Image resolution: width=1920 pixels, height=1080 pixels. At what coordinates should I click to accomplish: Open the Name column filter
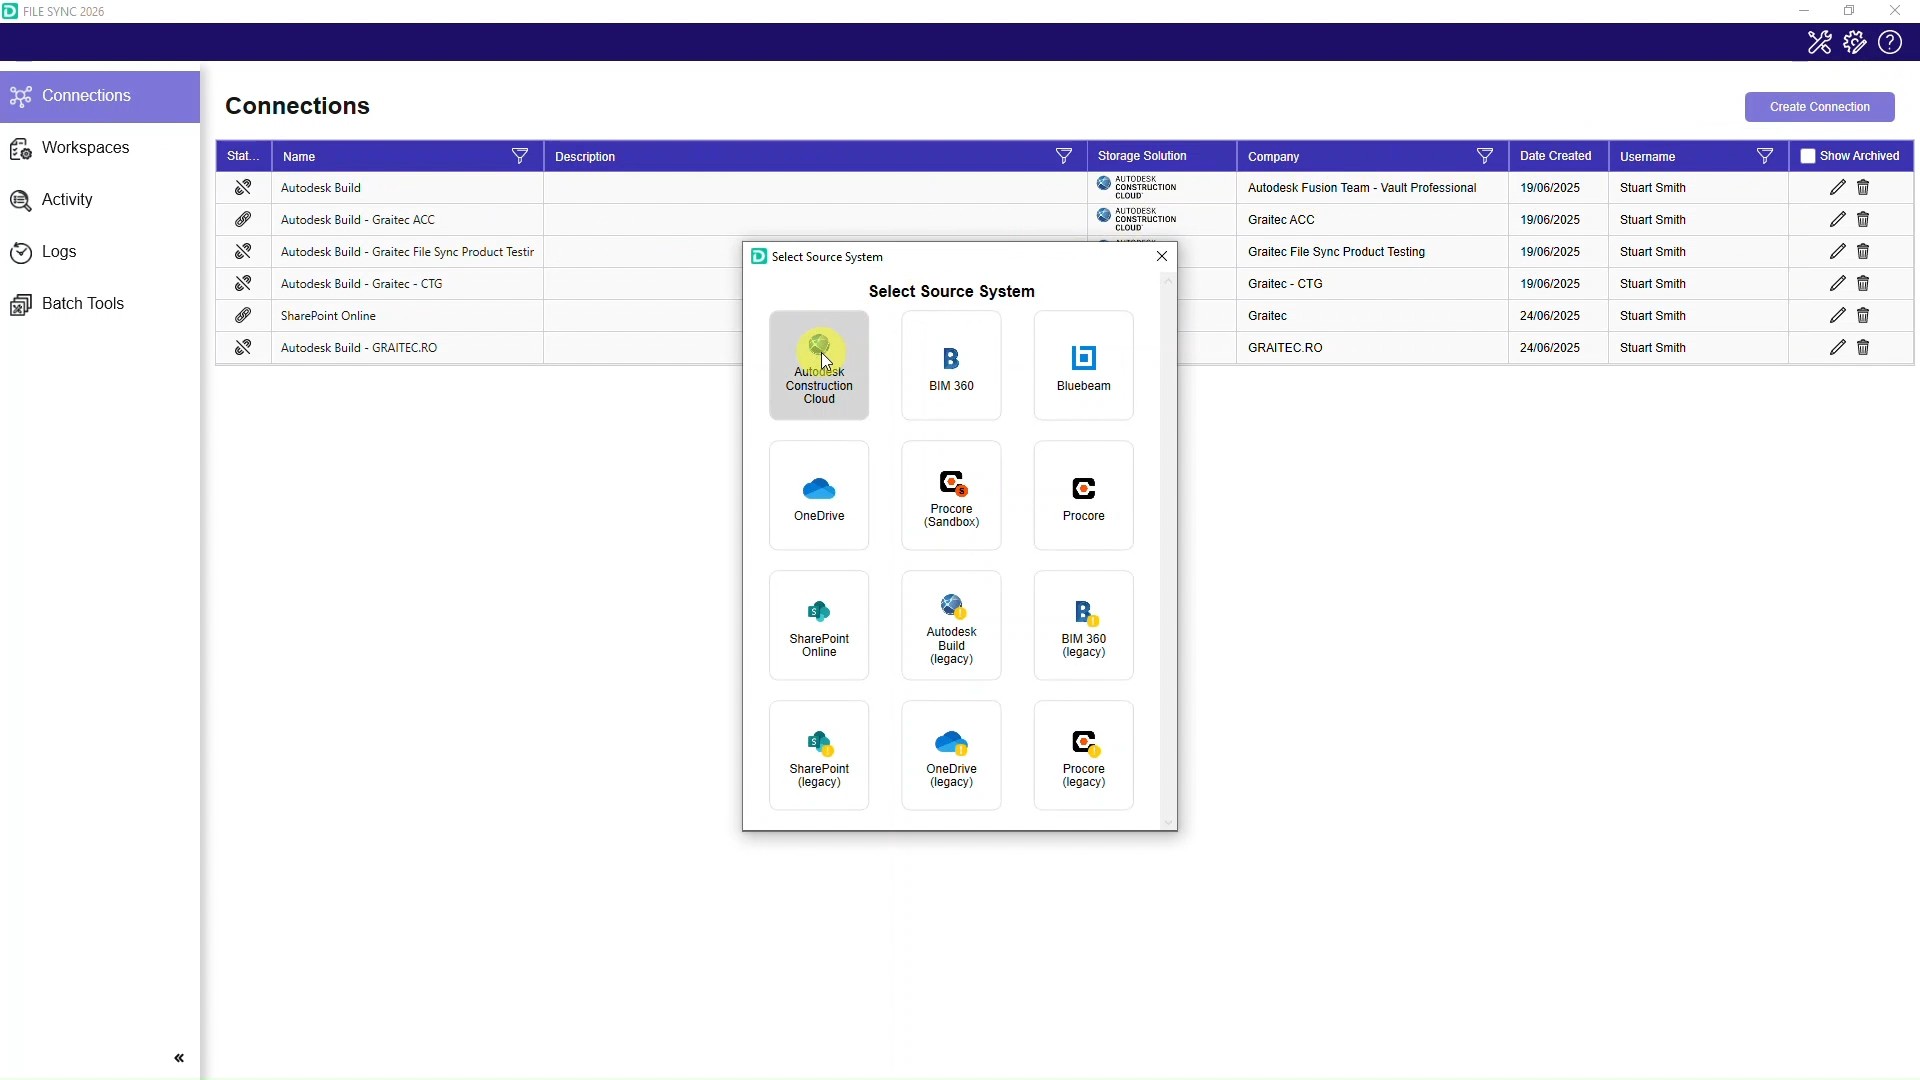(x=520, y=156)
